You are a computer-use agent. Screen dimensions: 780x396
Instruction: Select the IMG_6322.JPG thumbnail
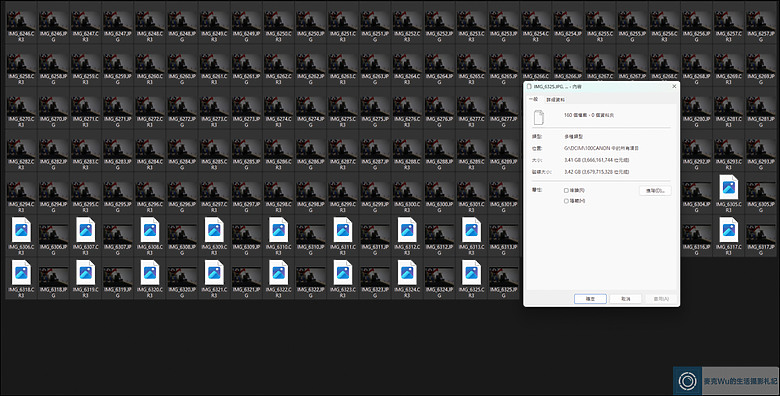(x=310, y=278)
